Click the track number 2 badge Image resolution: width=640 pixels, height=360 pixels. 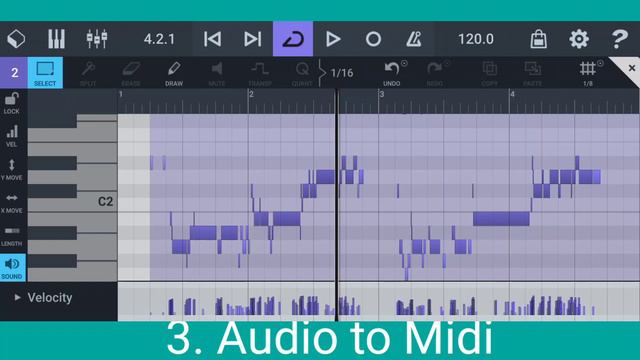click(x=14, y=73)
